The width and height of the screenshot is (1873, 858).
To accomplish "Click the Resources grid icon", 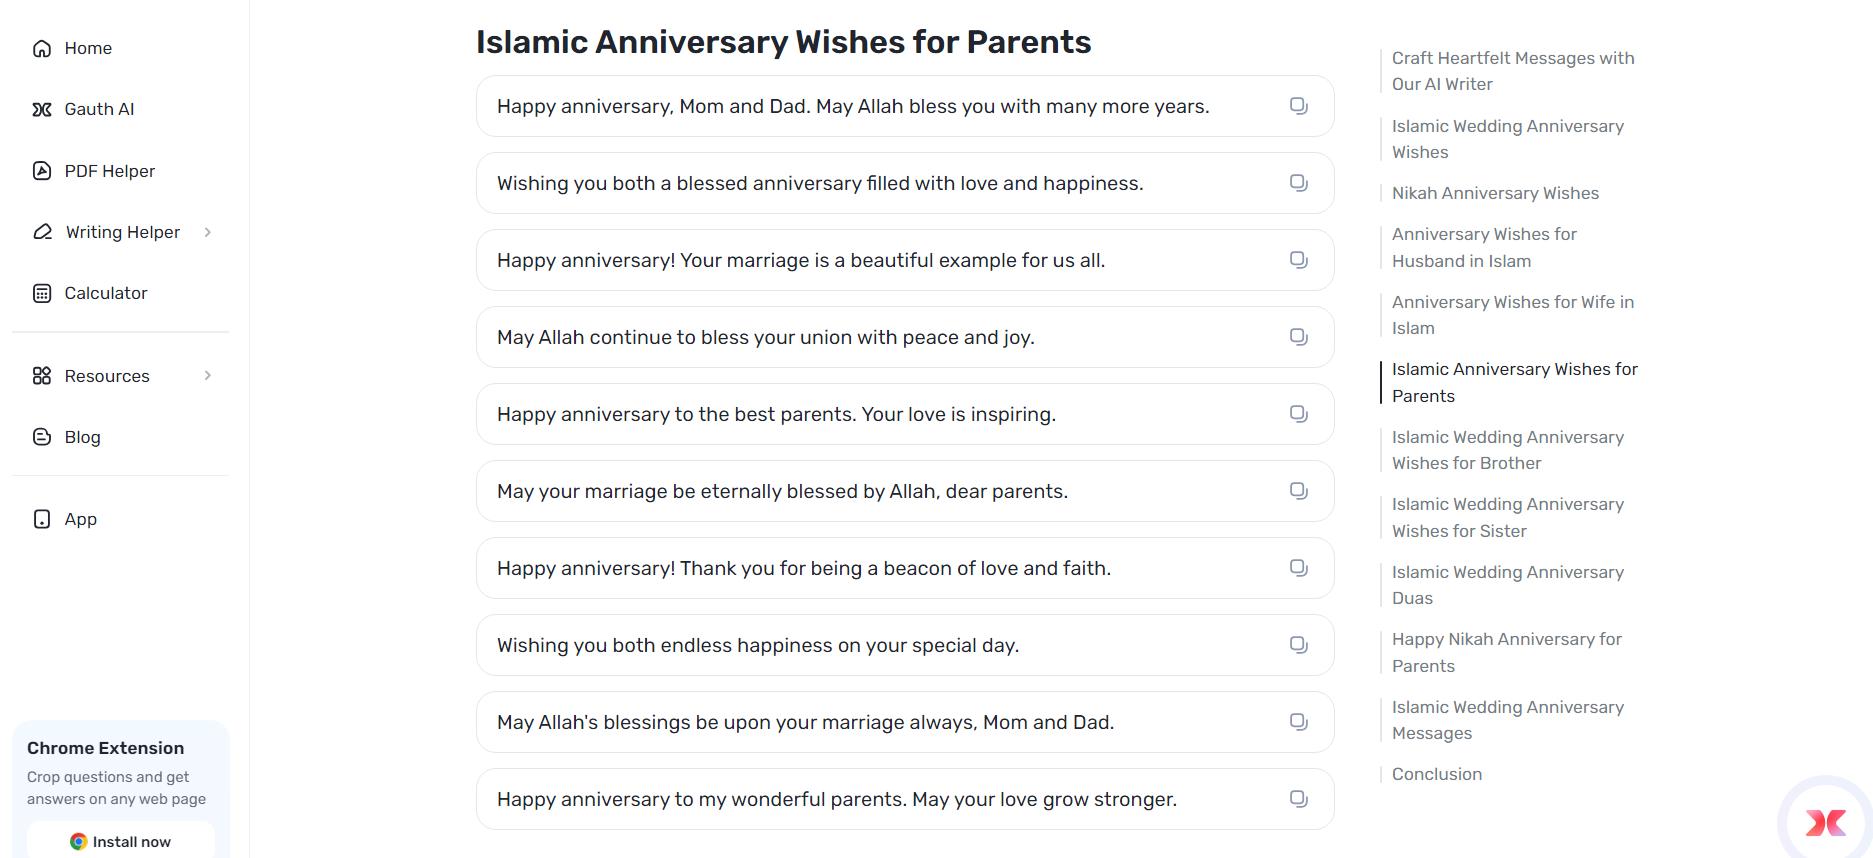I will (x=41, y=375).
